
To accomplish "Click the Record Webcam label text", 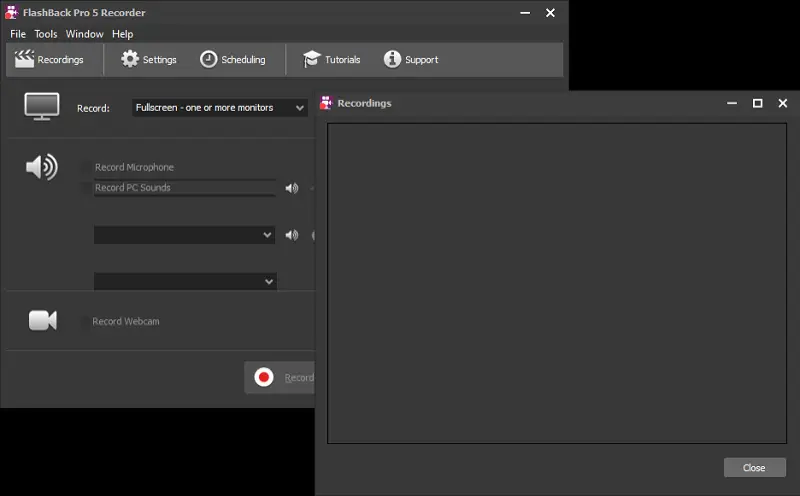I will pos(126,321).
